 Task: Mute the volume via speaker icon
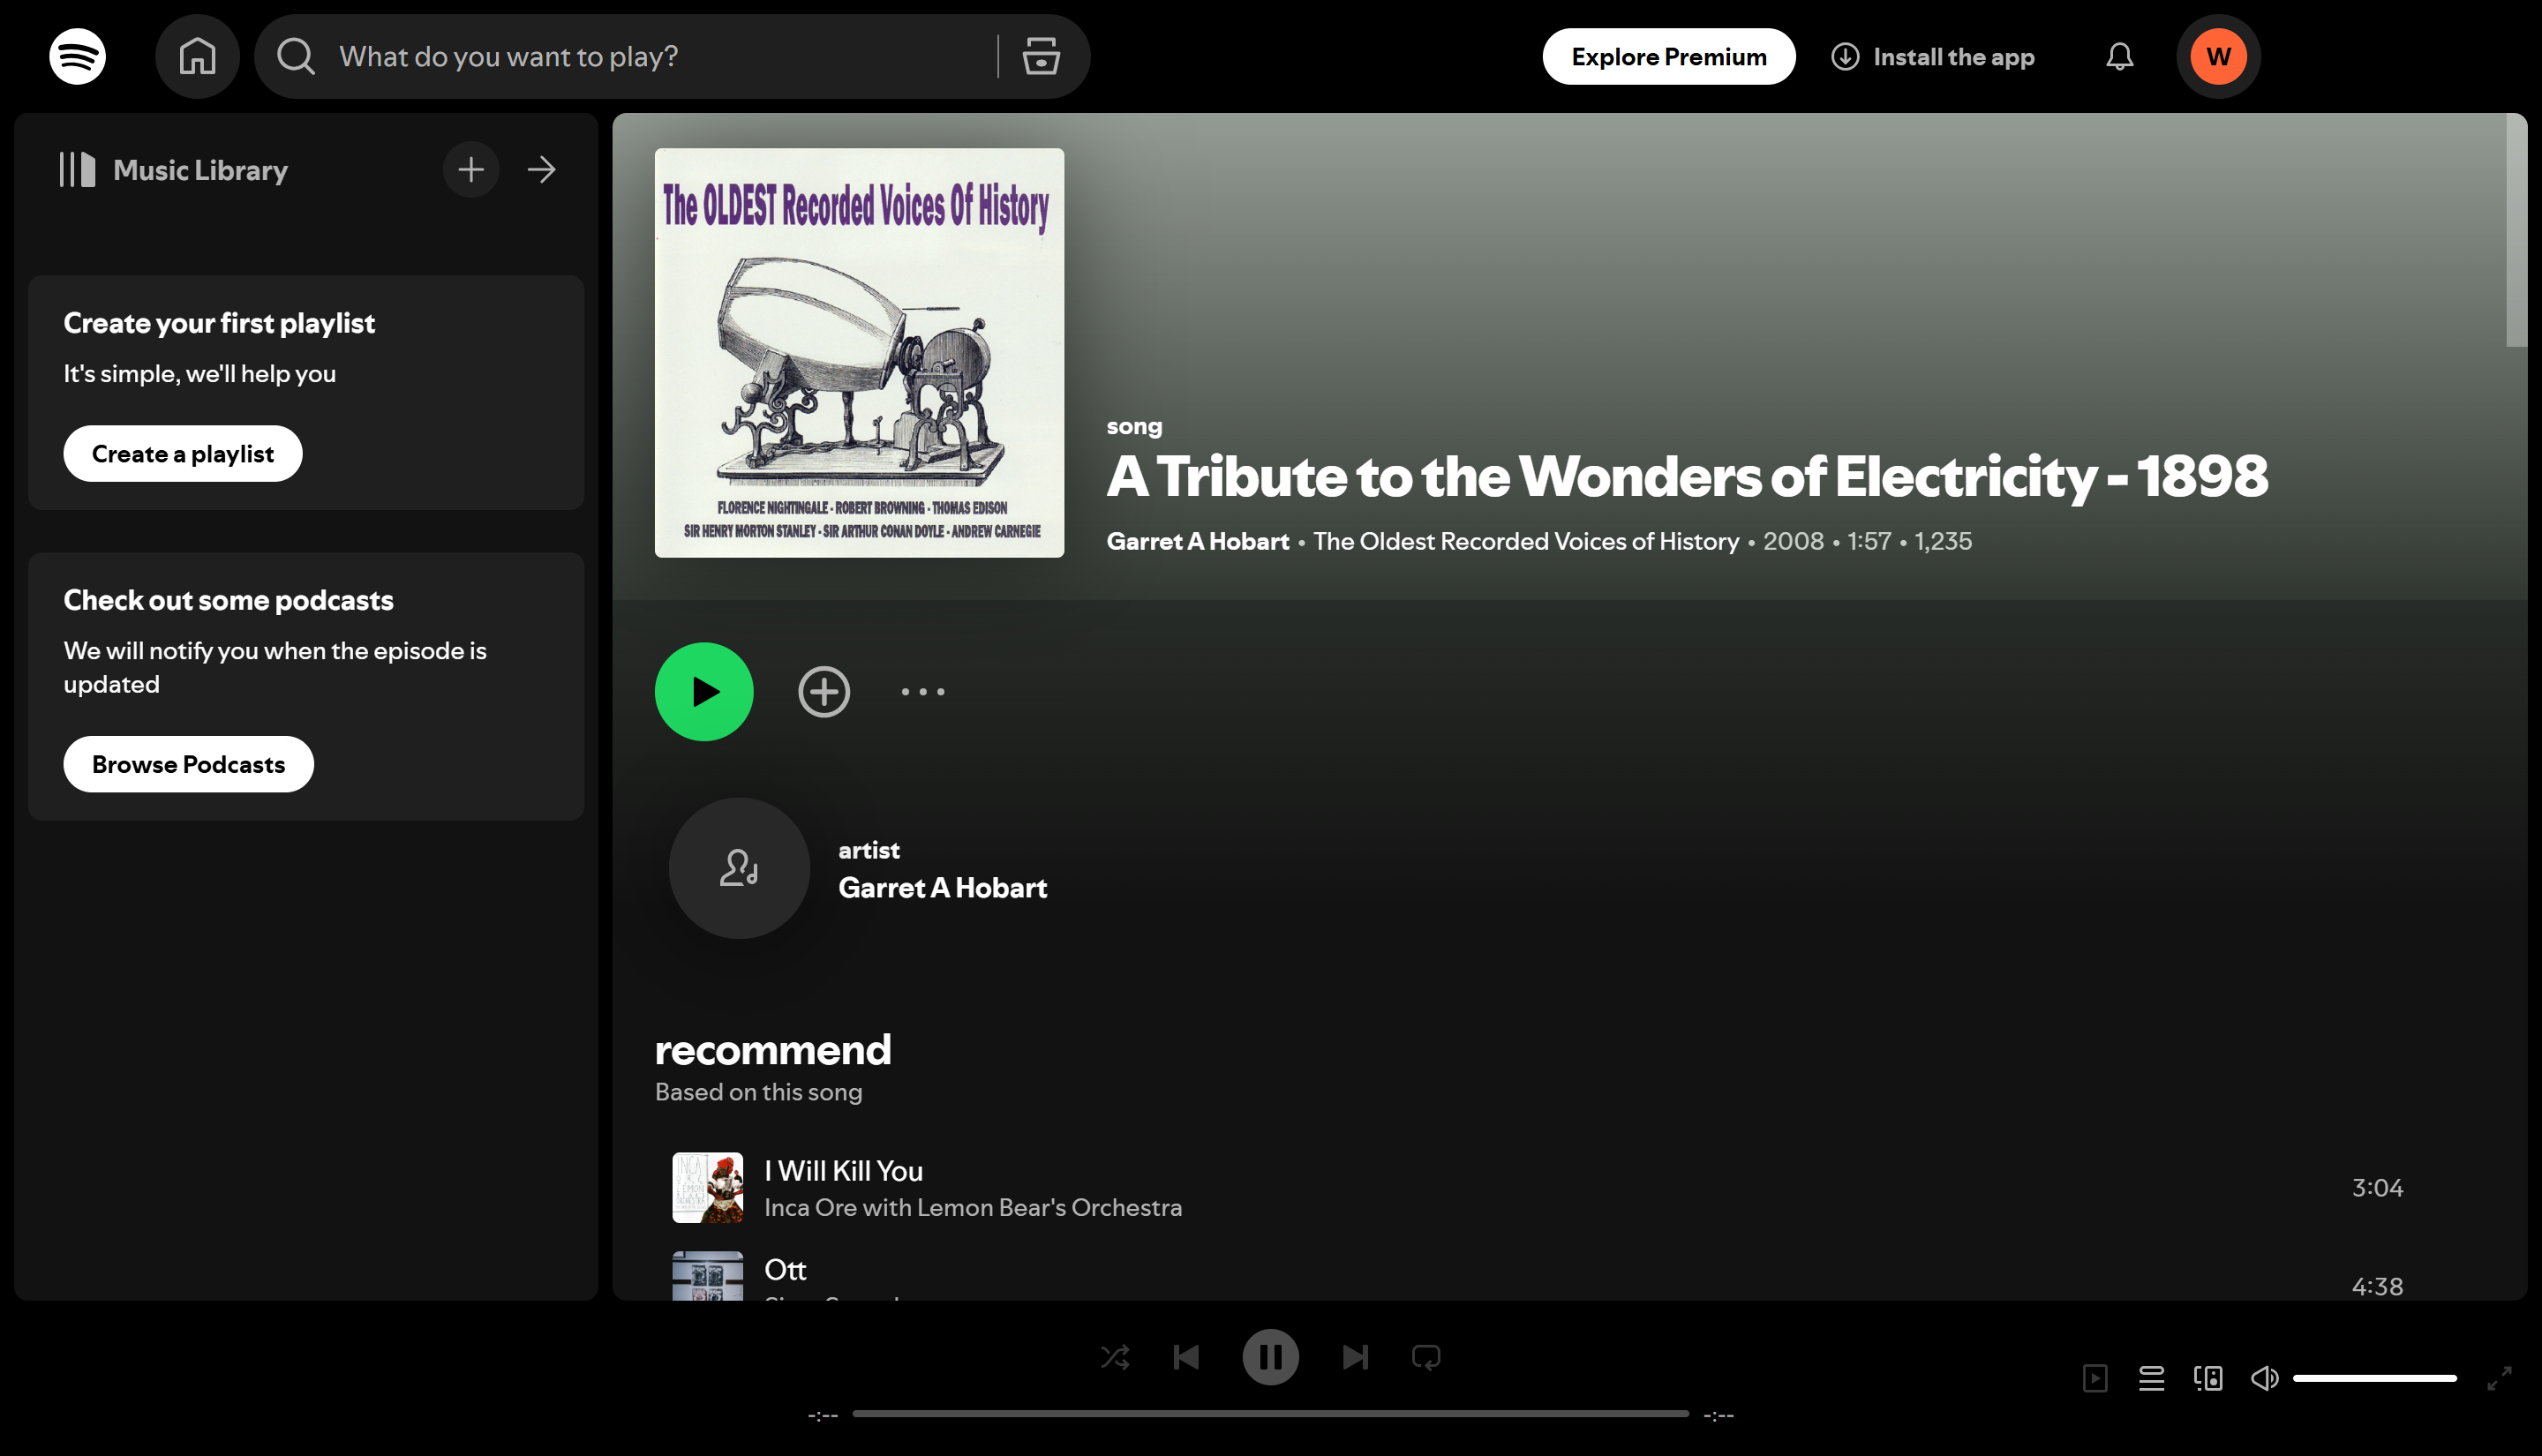(x=2265, y=1377)
